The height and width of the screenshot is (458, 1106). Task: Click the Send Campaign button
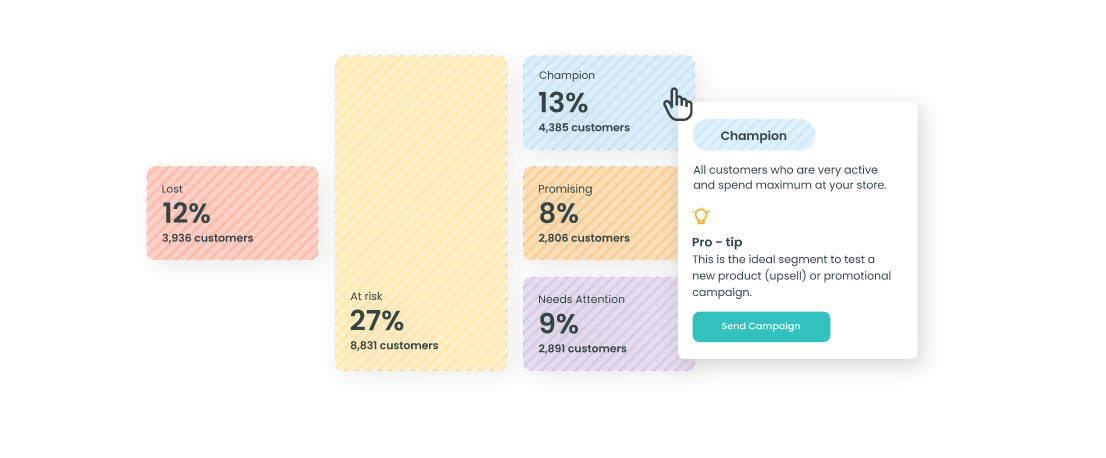(x=761, y=327)
